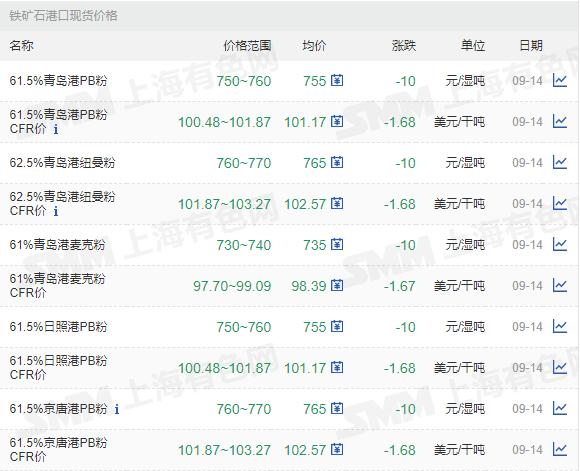View trend chart for 61.5%京唐港PB粉 CFR价

tap(560, 450)
